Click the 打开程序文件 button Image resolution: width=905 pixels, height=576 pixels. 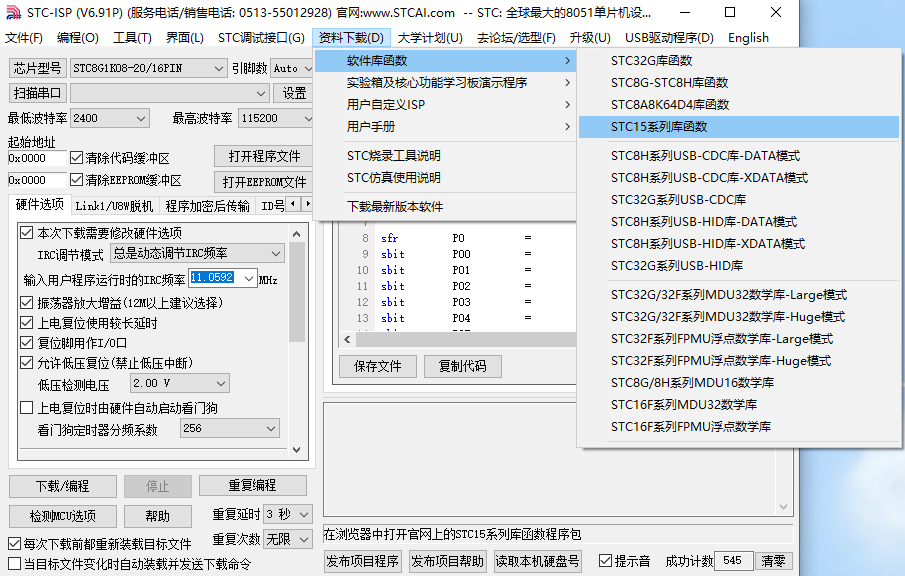263,156
